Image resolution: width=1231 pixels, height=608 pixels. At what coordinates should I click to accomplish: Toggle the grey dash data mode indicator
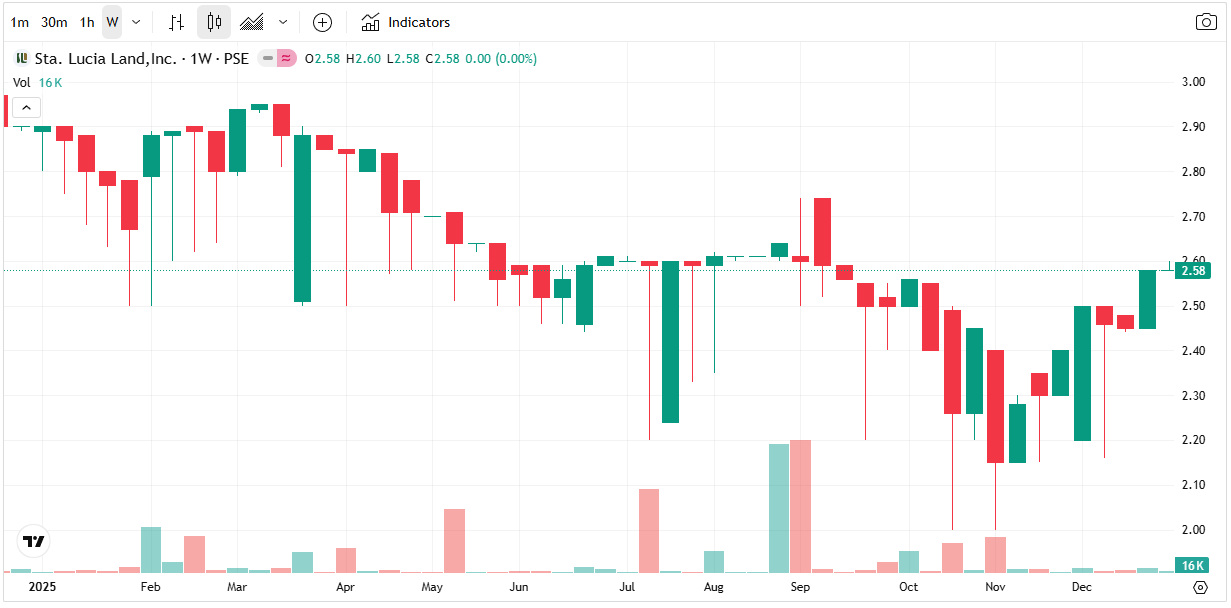pos(267,59)
